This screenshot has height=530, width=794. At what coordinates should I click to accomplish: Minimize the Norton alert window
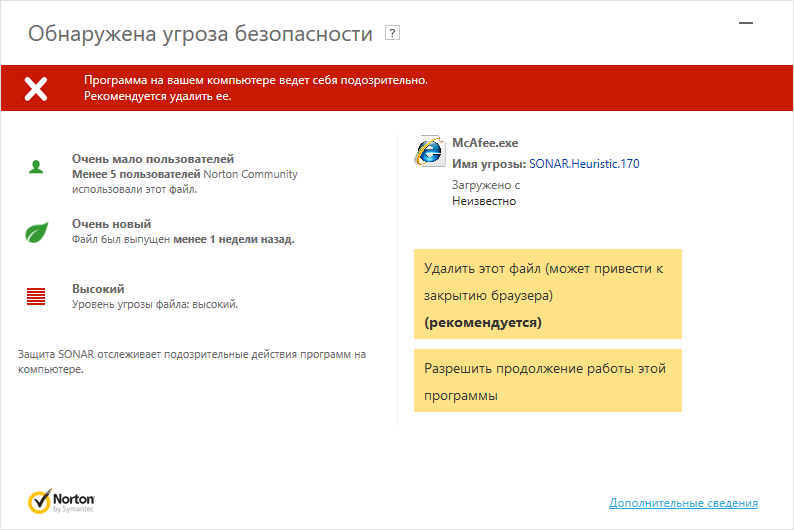745,22
